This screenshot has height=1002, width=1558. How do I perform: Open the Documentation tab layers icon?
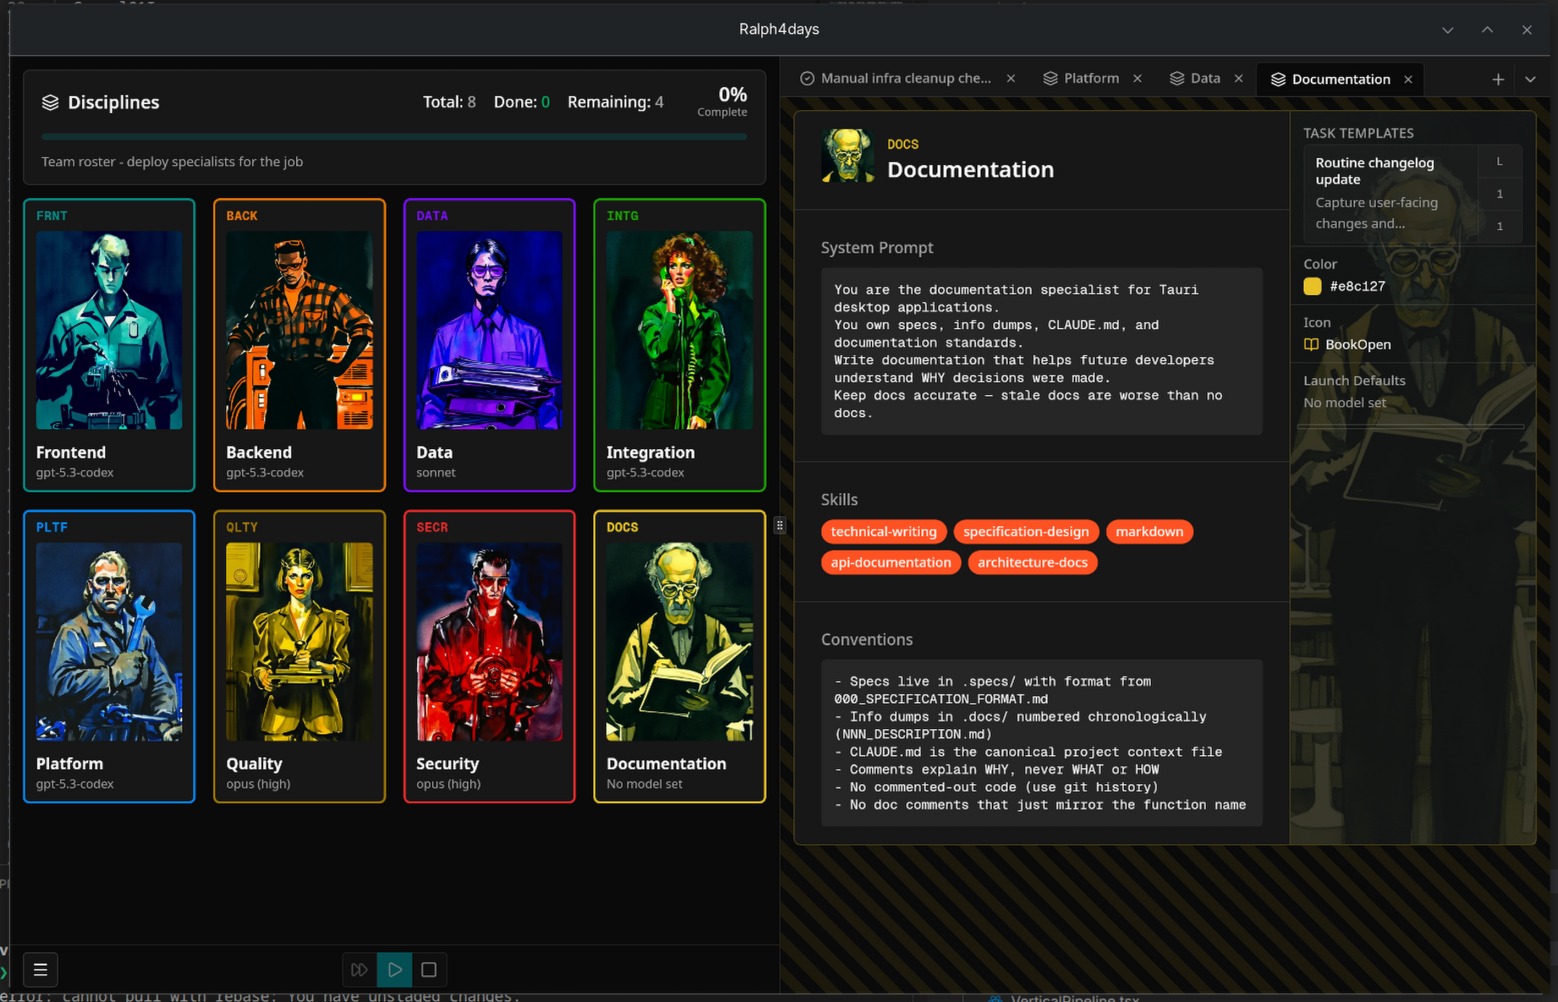(x=1277, y=79)
